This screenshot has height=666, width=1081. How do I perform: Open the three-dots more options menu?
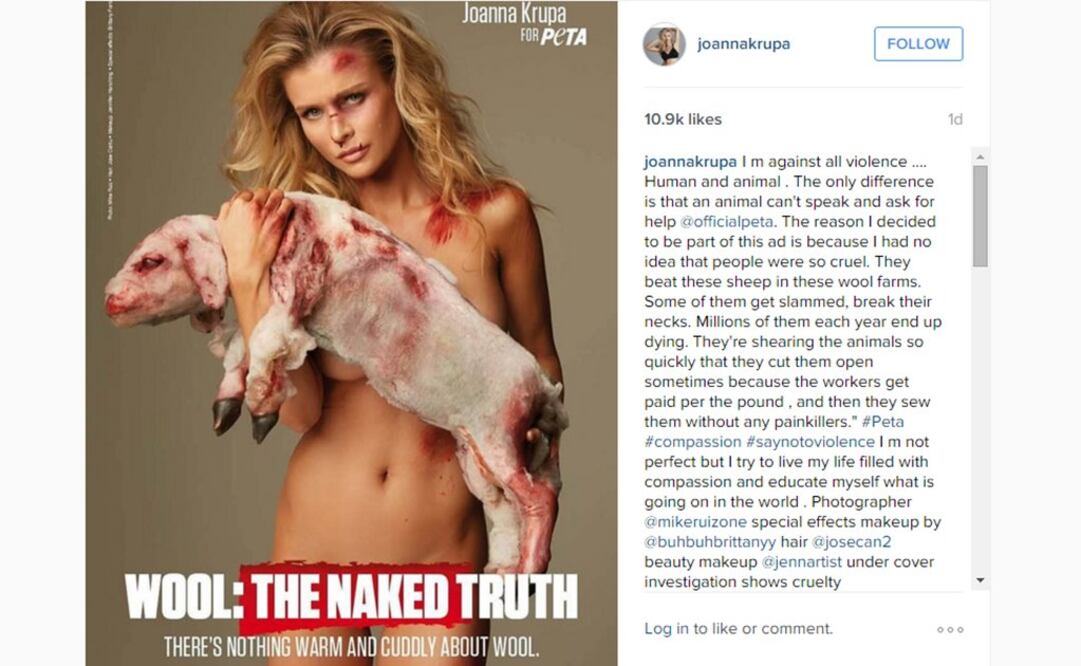[950, 629]
